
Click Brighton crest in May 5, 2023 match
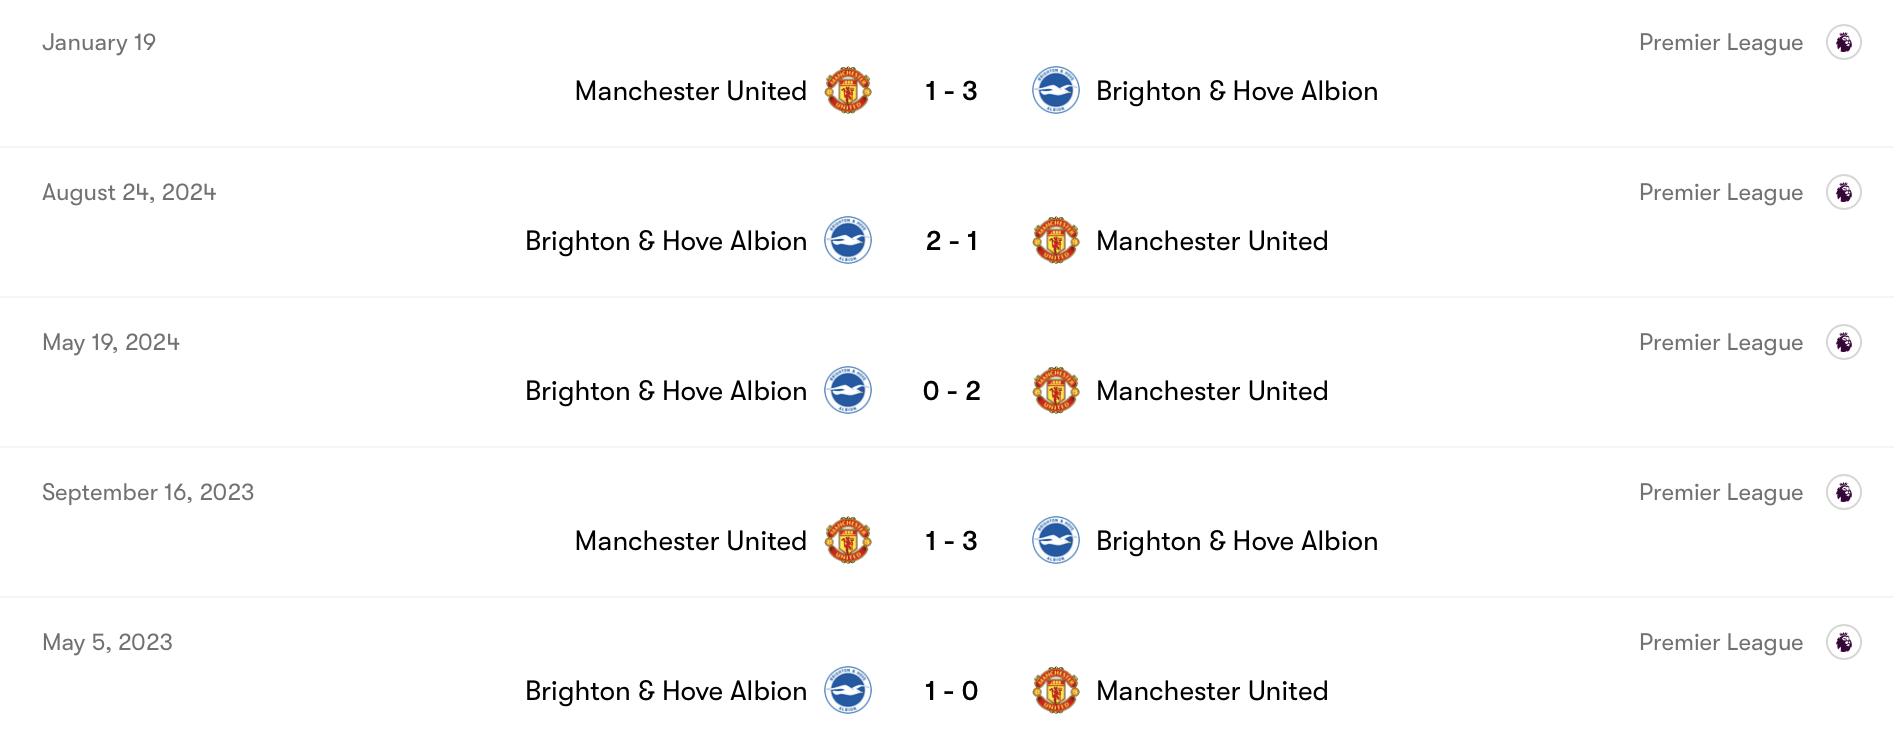(848, 691)
